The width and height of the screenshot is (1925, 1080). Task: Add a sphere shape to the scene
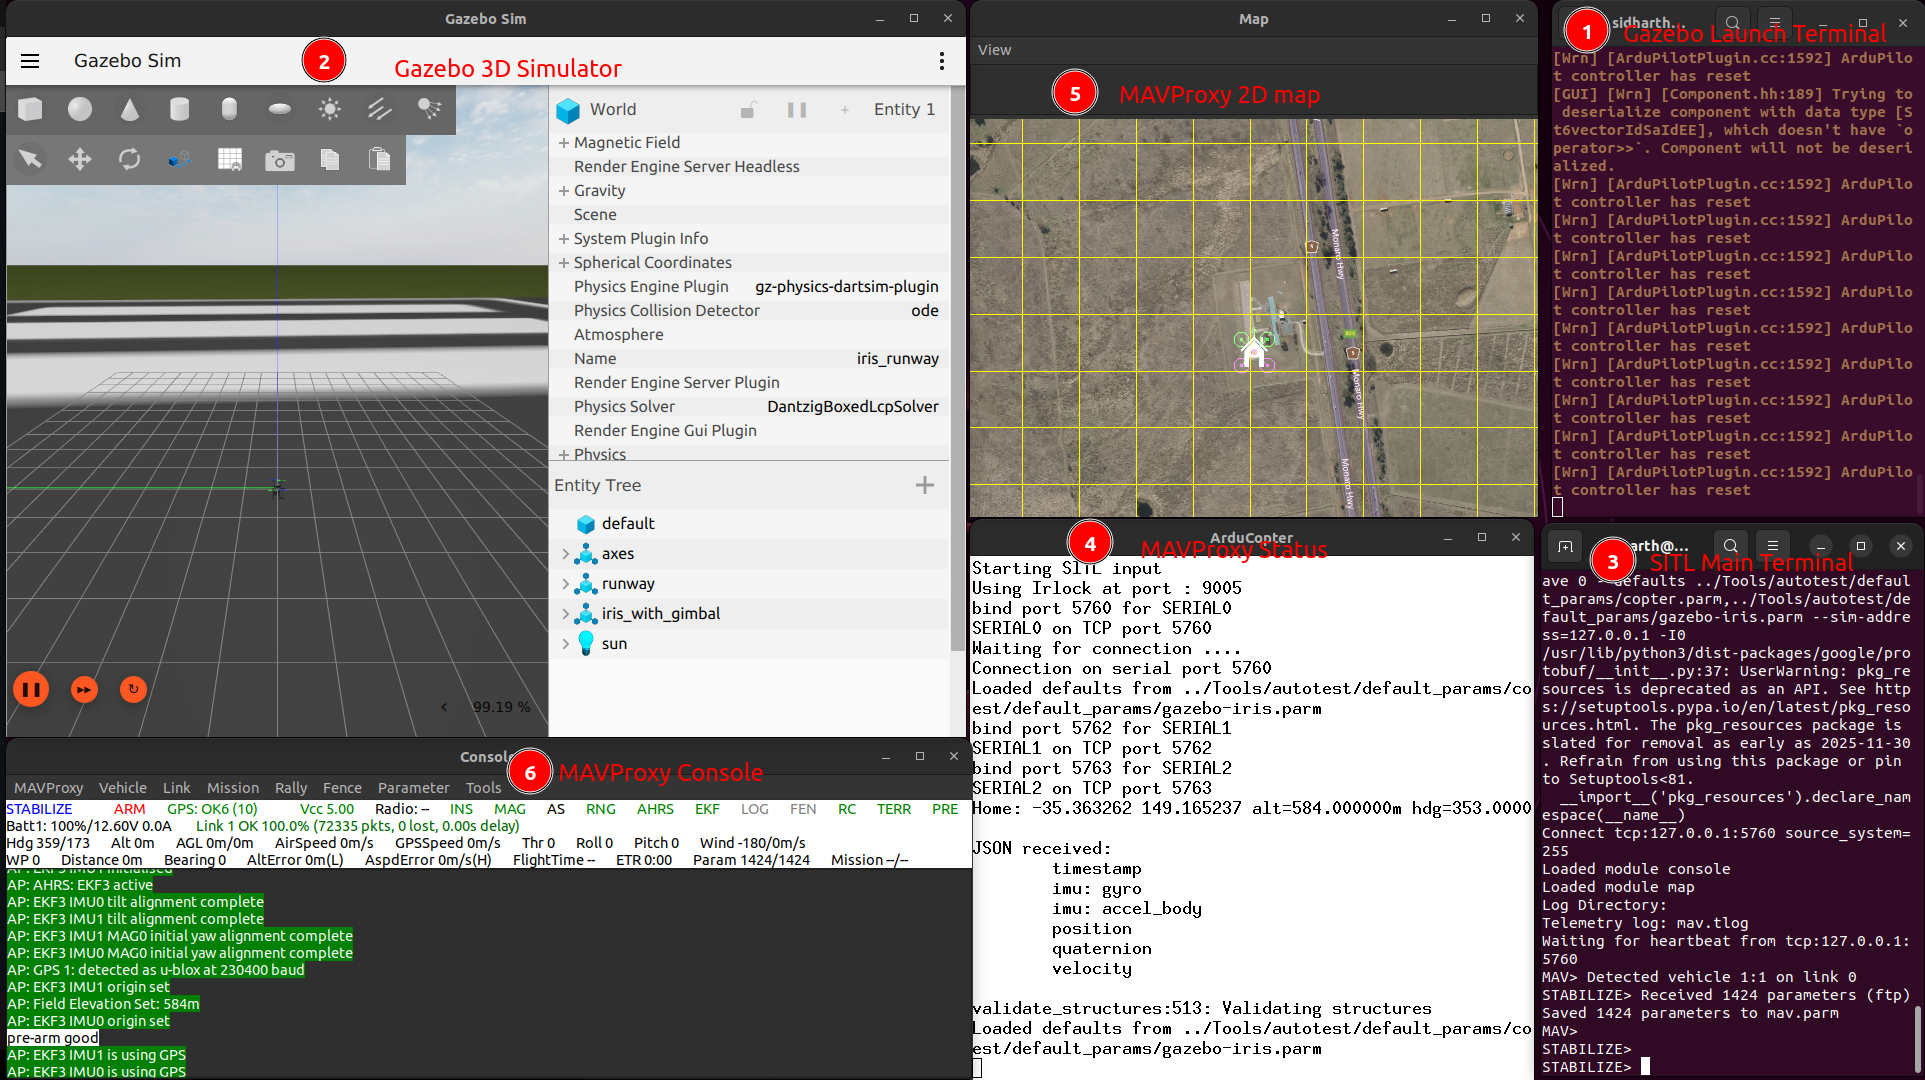click(80, 110)
